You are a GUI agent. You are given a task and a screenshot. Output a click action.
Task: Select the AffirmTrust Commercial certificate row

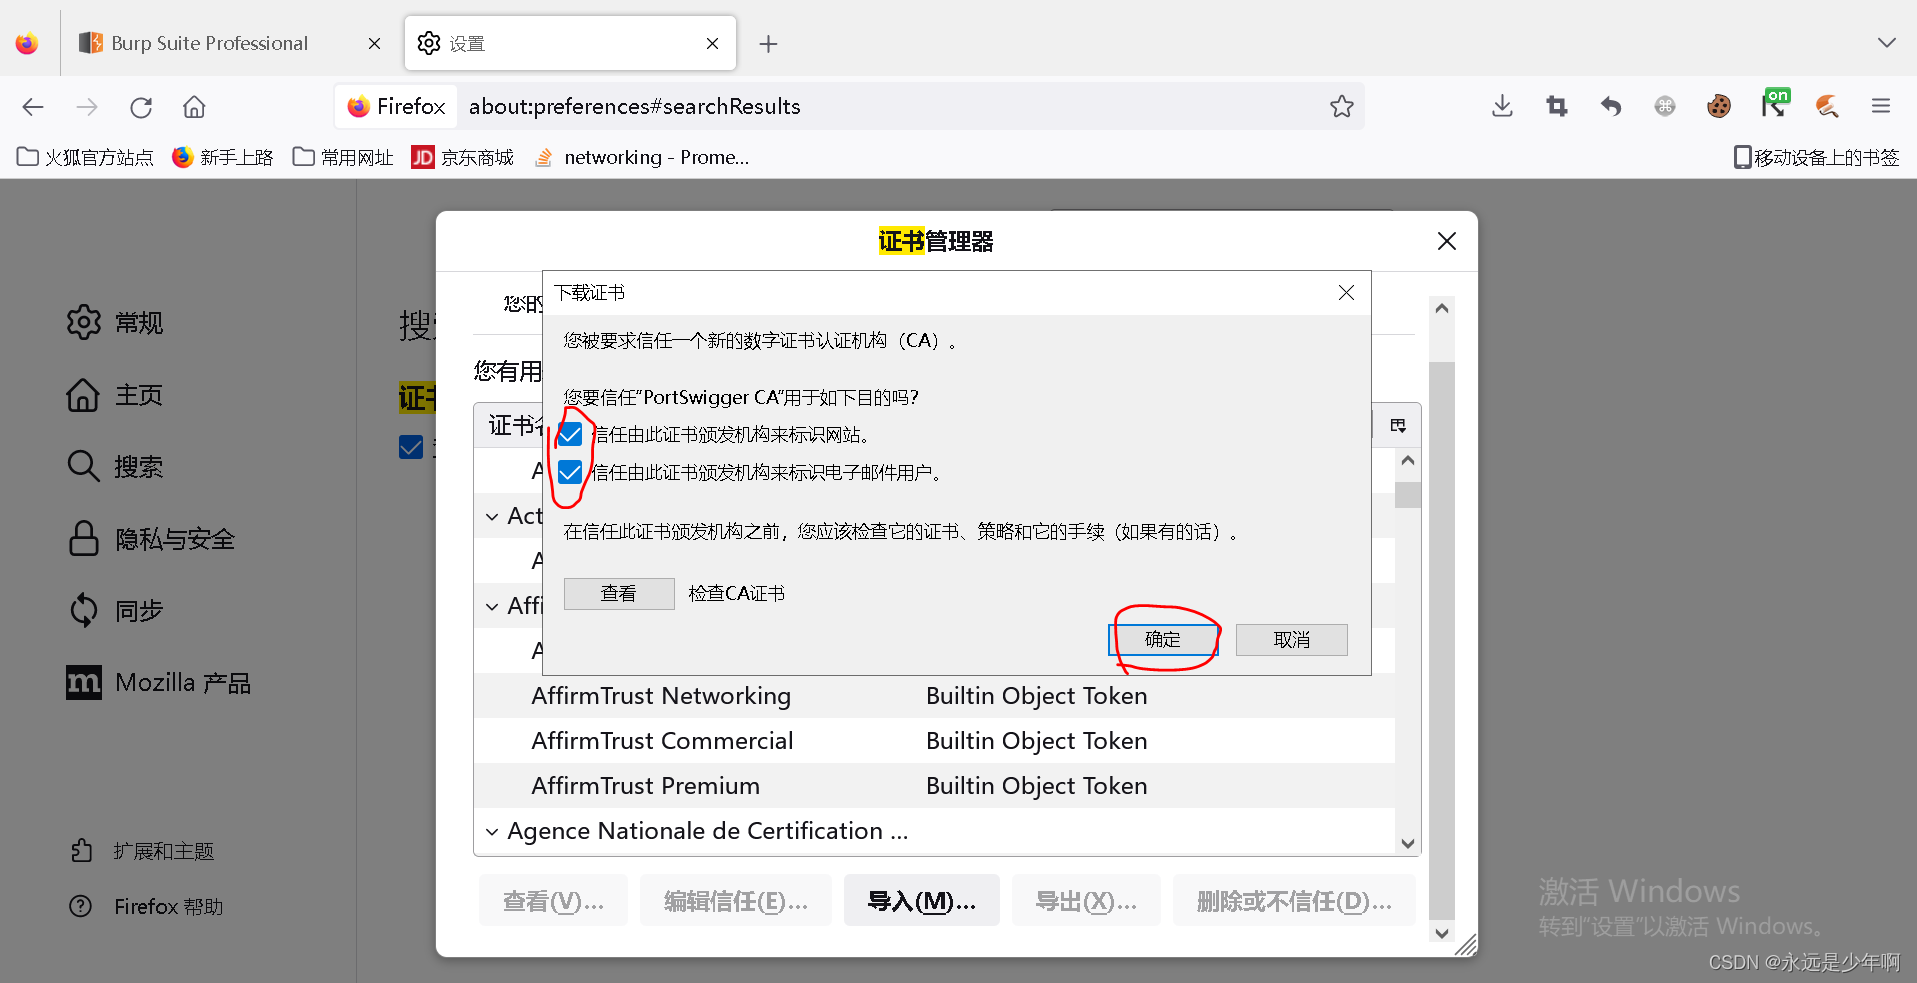934,741
